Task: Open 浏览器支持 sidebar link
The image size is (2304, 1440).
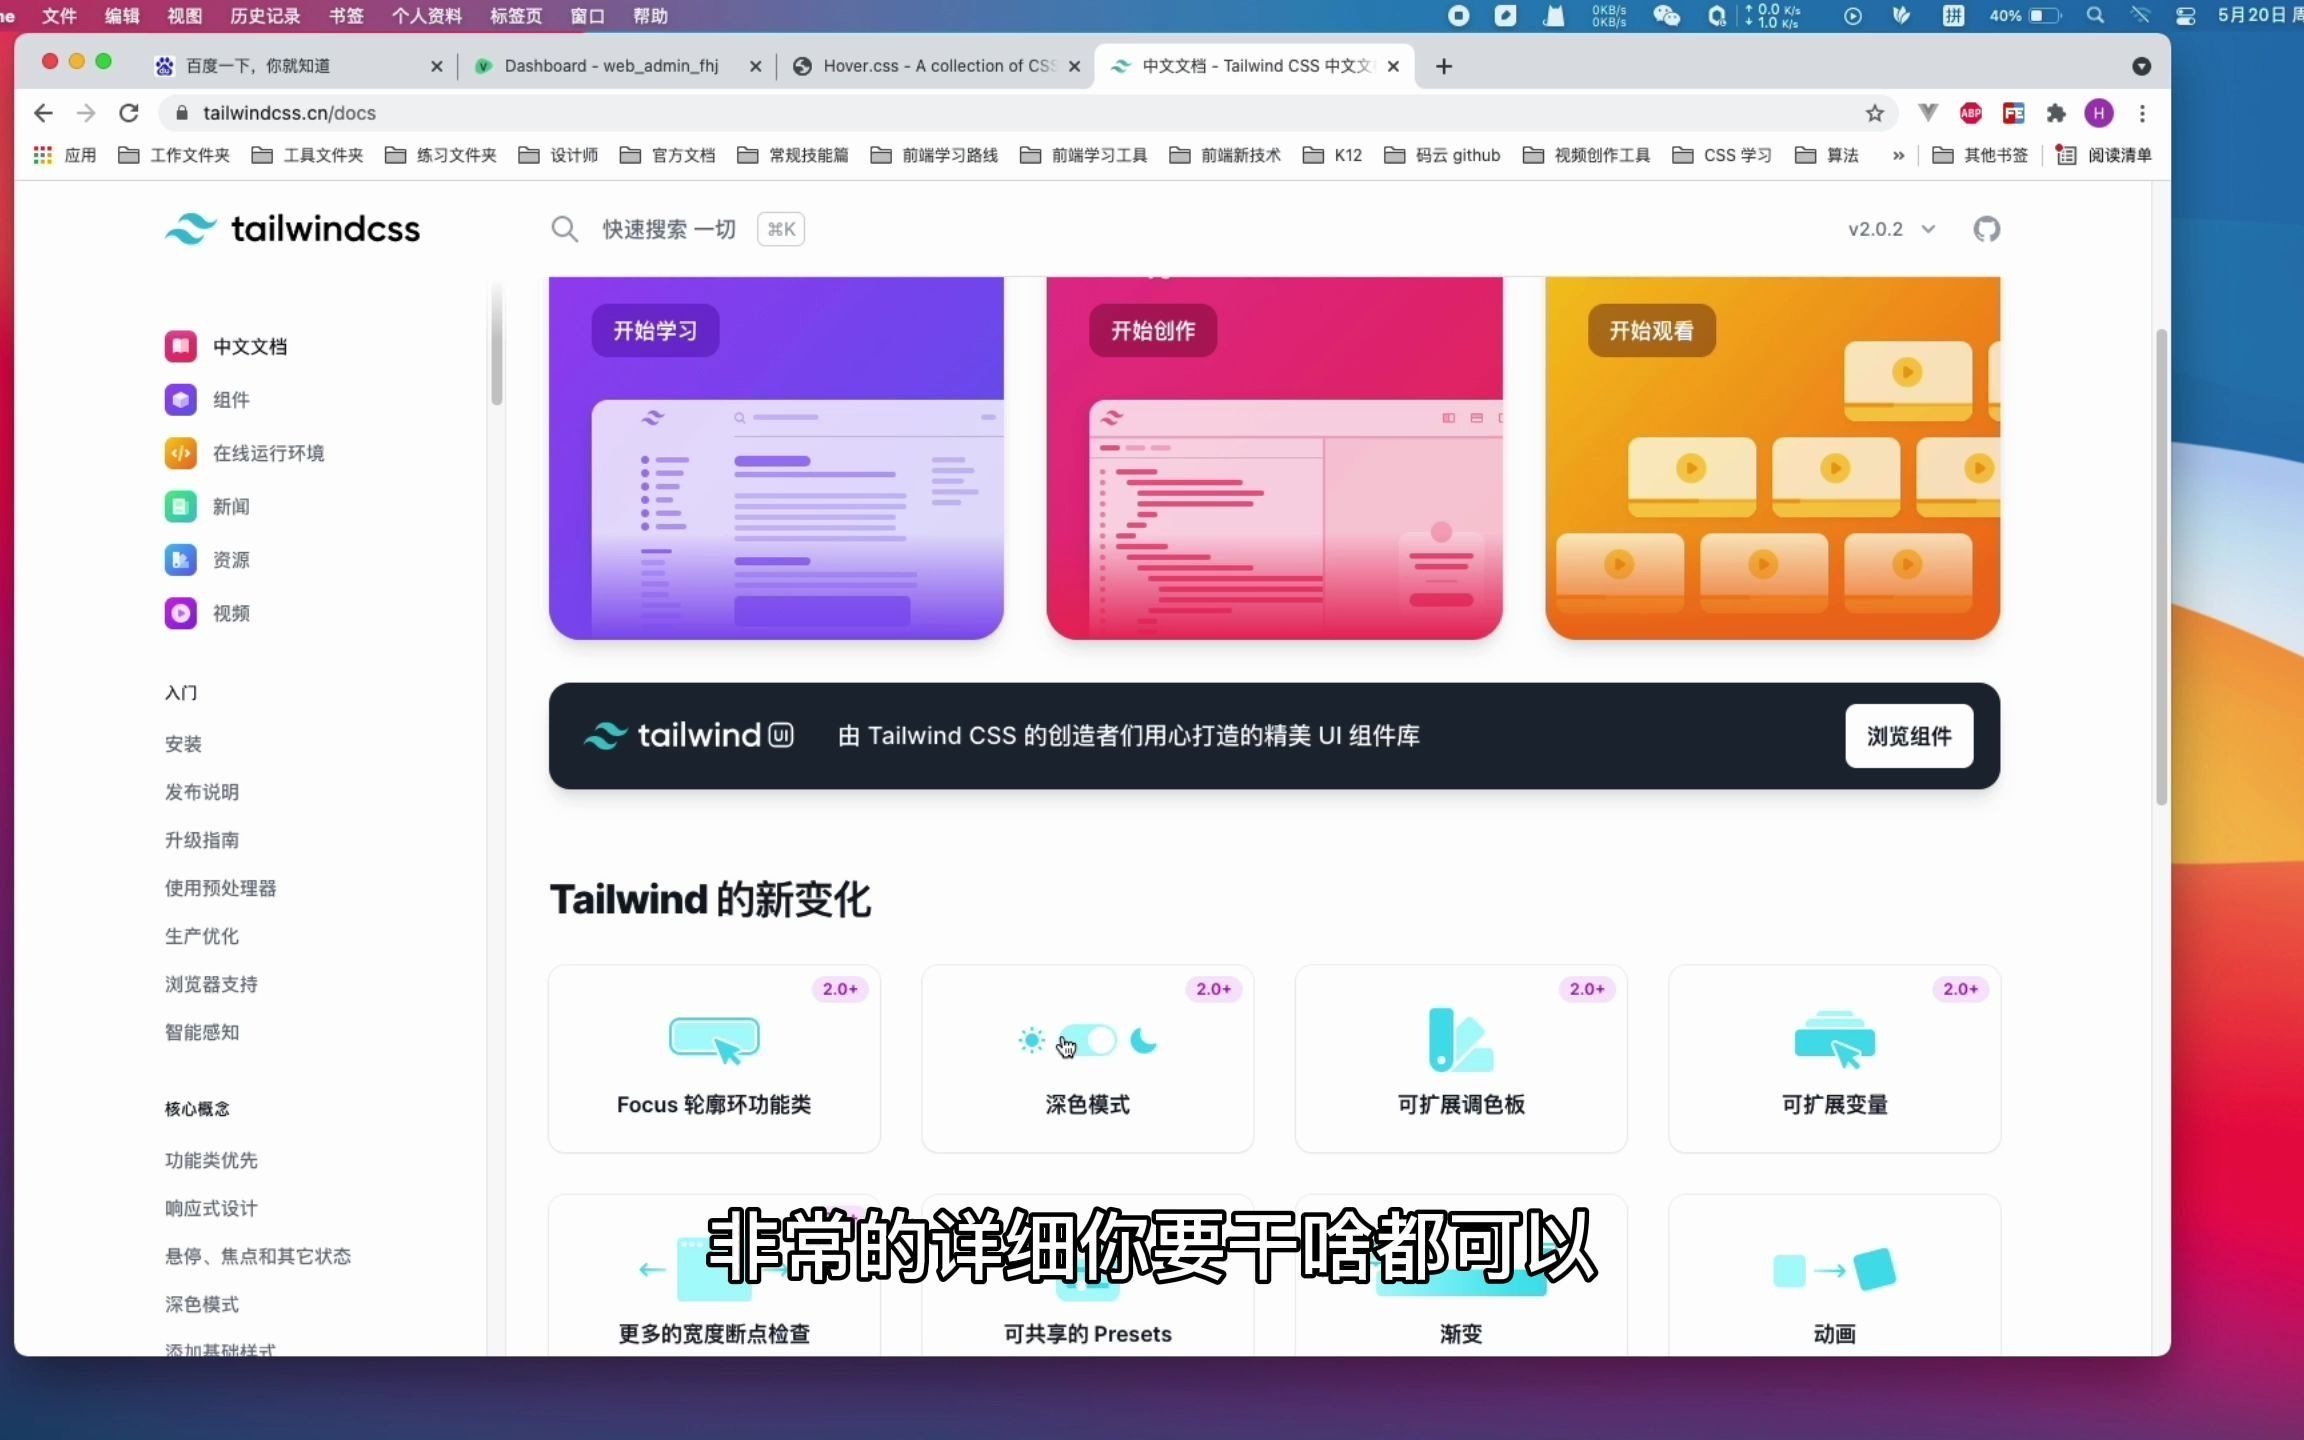Action: click(211, 984)
